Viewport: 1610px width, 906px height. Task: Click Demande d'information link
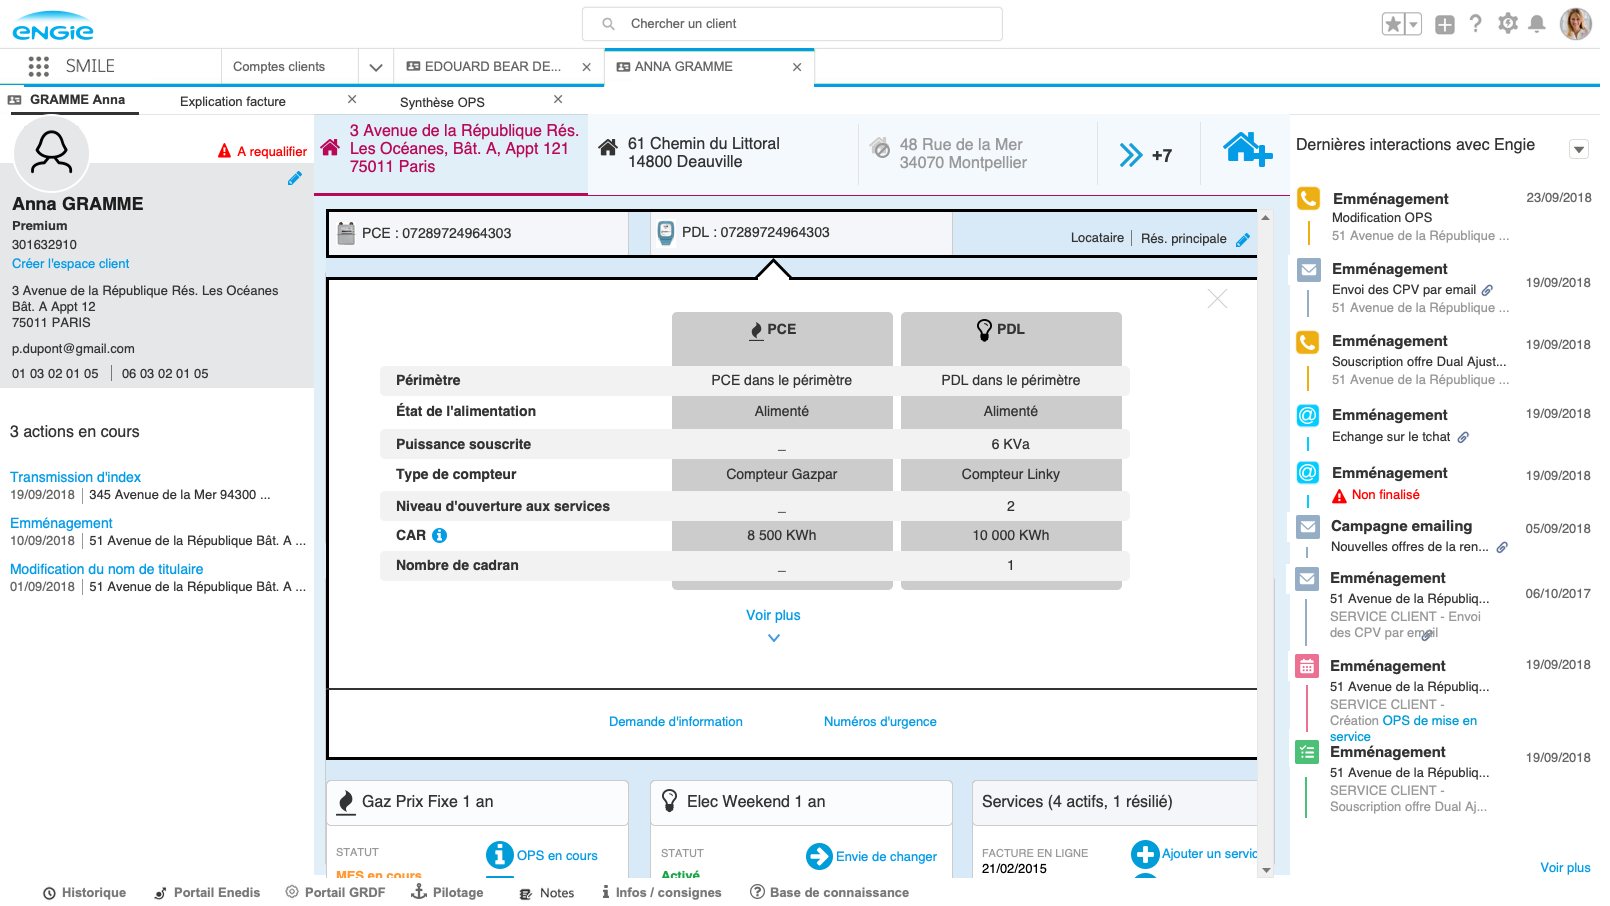pyautogui.click(x=676, y=722)
